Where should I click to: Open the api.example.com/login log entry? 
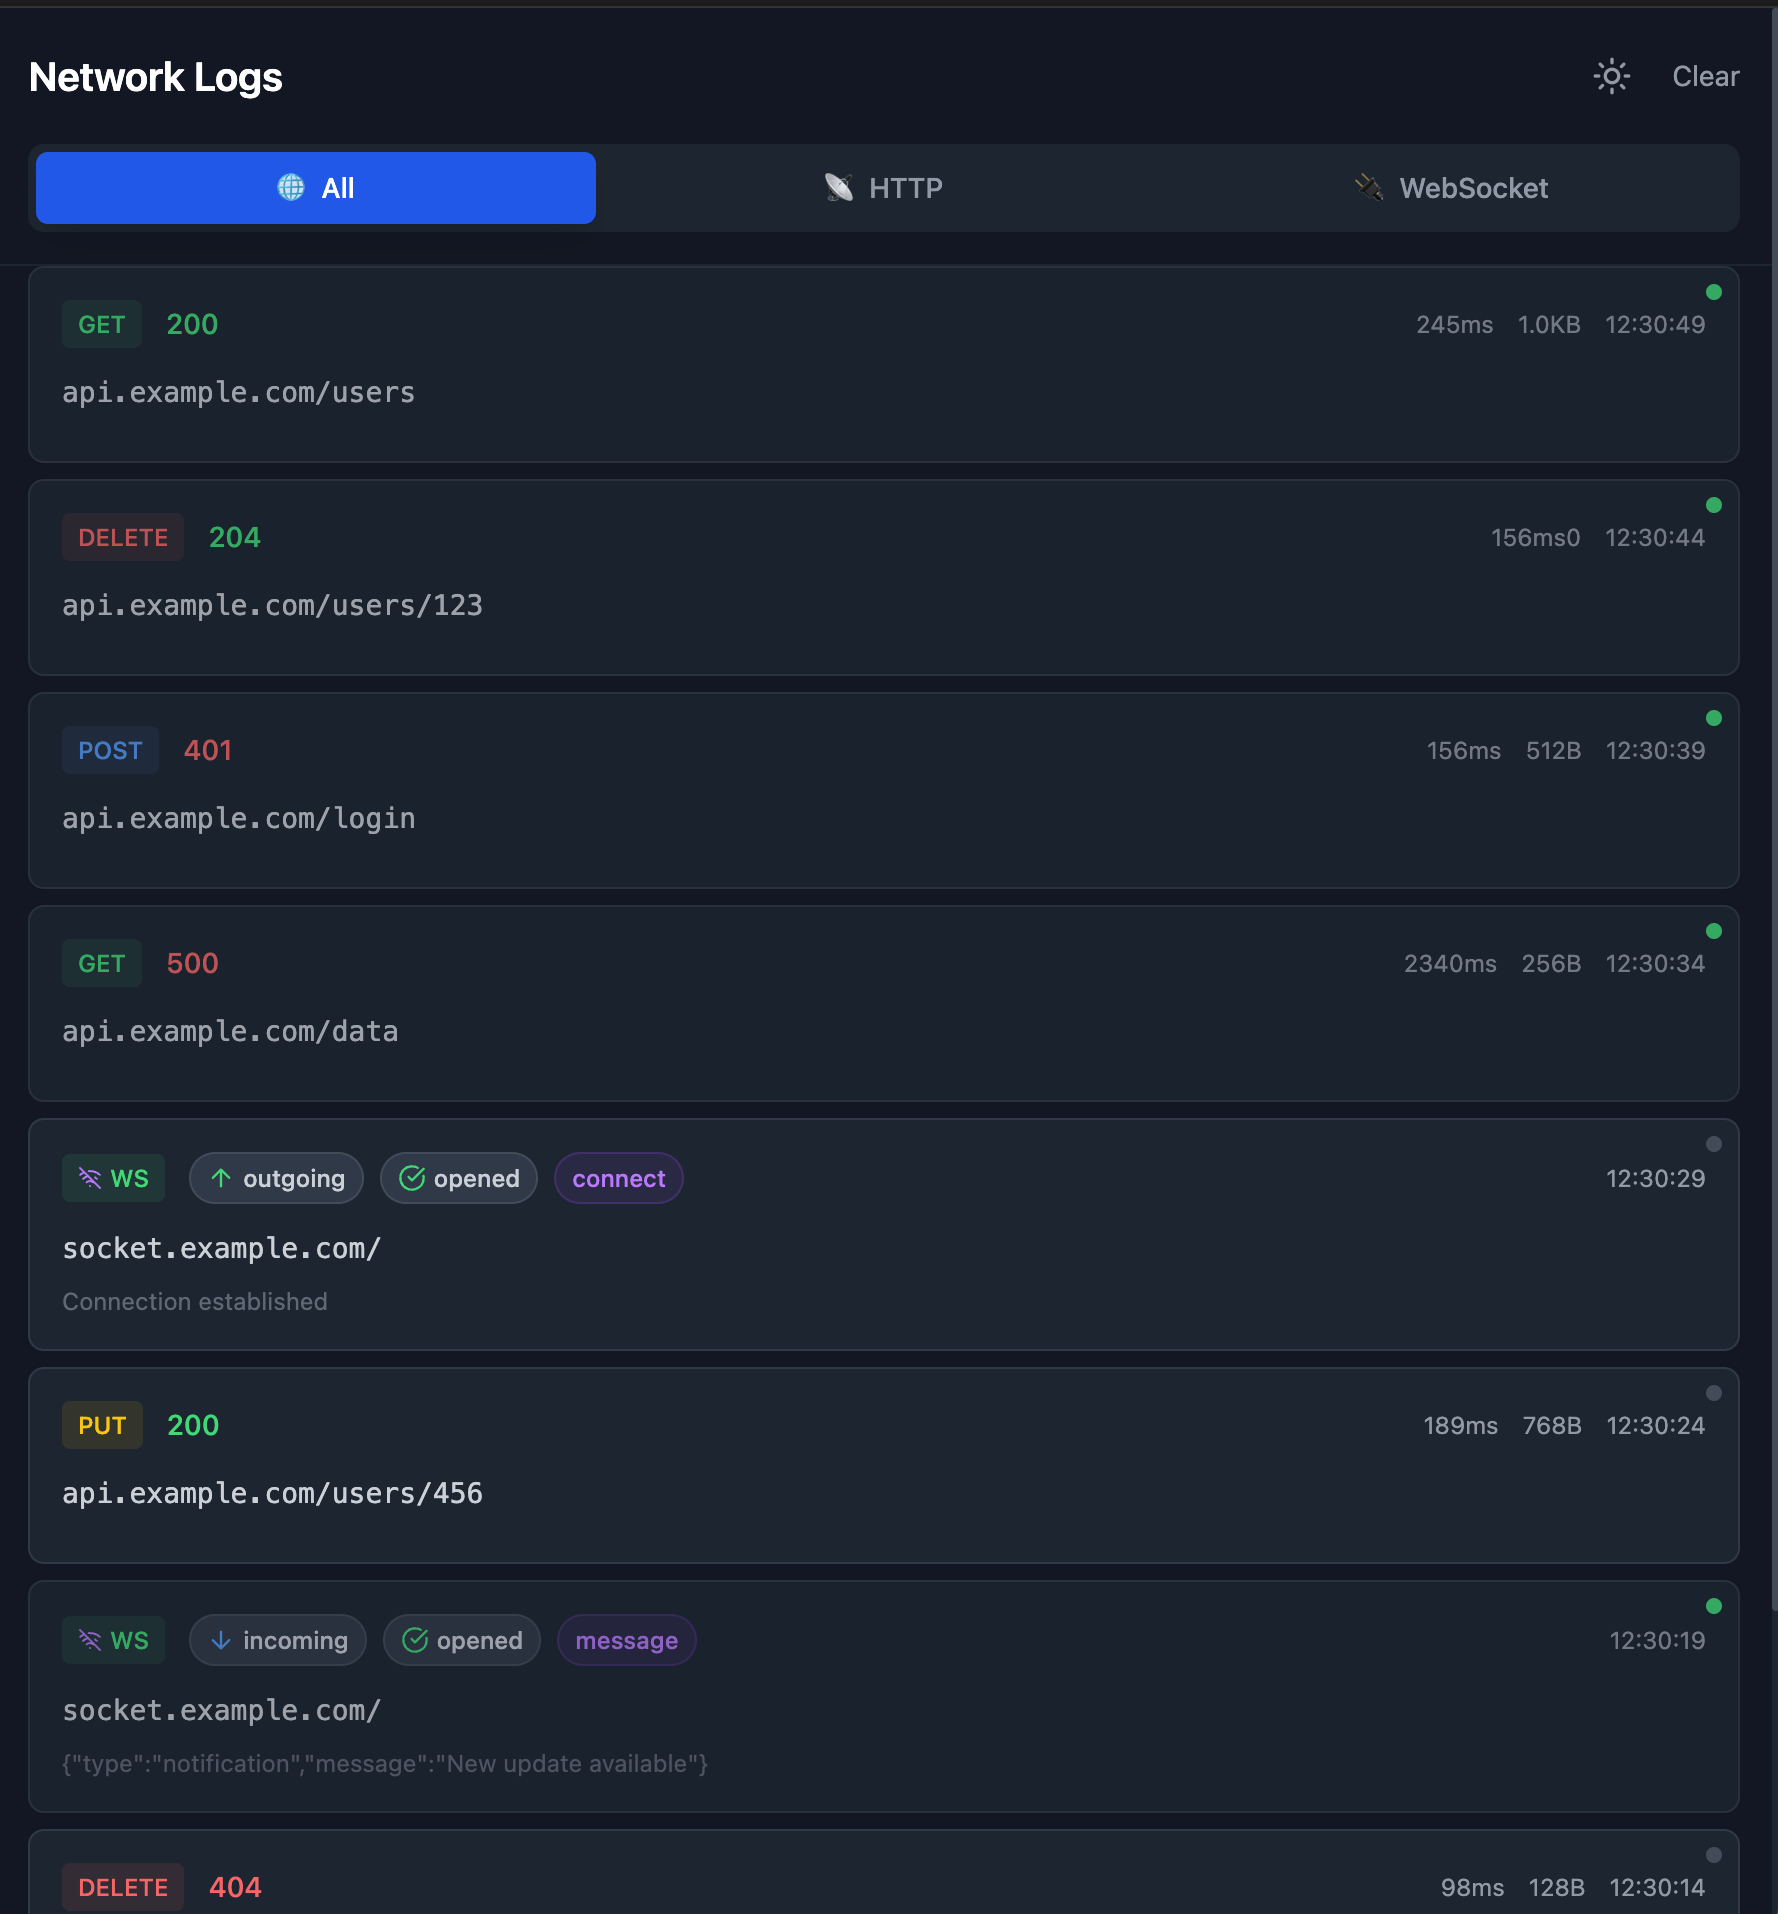(884, 791)
